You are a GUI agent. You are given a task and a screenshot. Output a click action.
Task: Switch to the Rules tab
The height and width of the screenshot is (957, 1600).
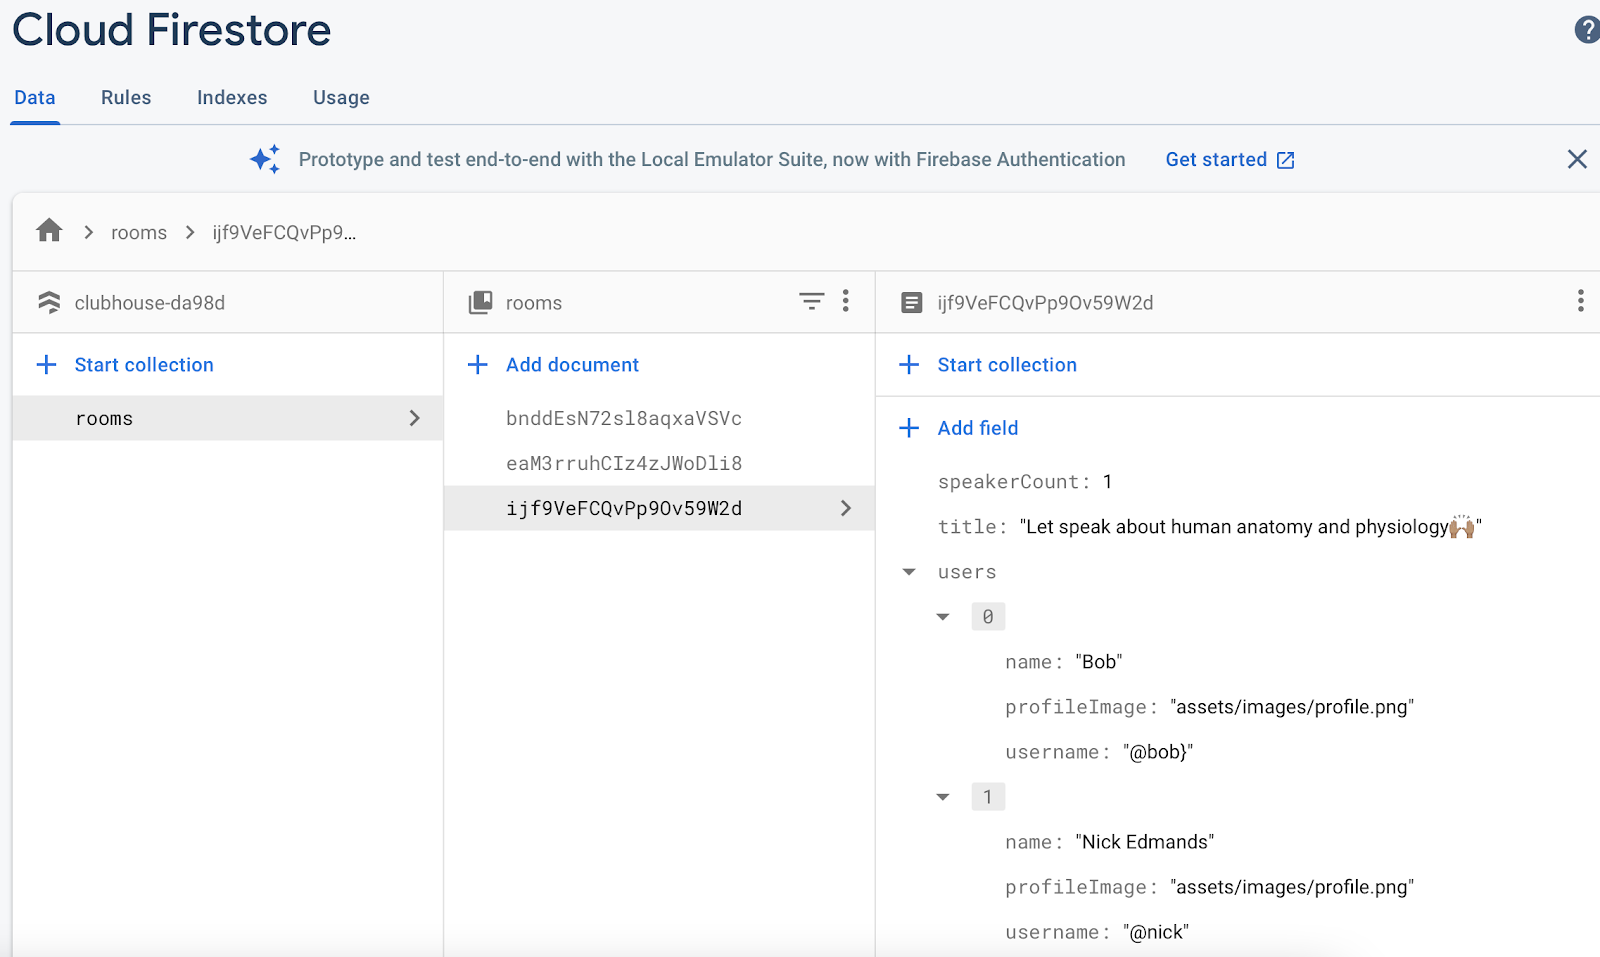click(126, 97)
